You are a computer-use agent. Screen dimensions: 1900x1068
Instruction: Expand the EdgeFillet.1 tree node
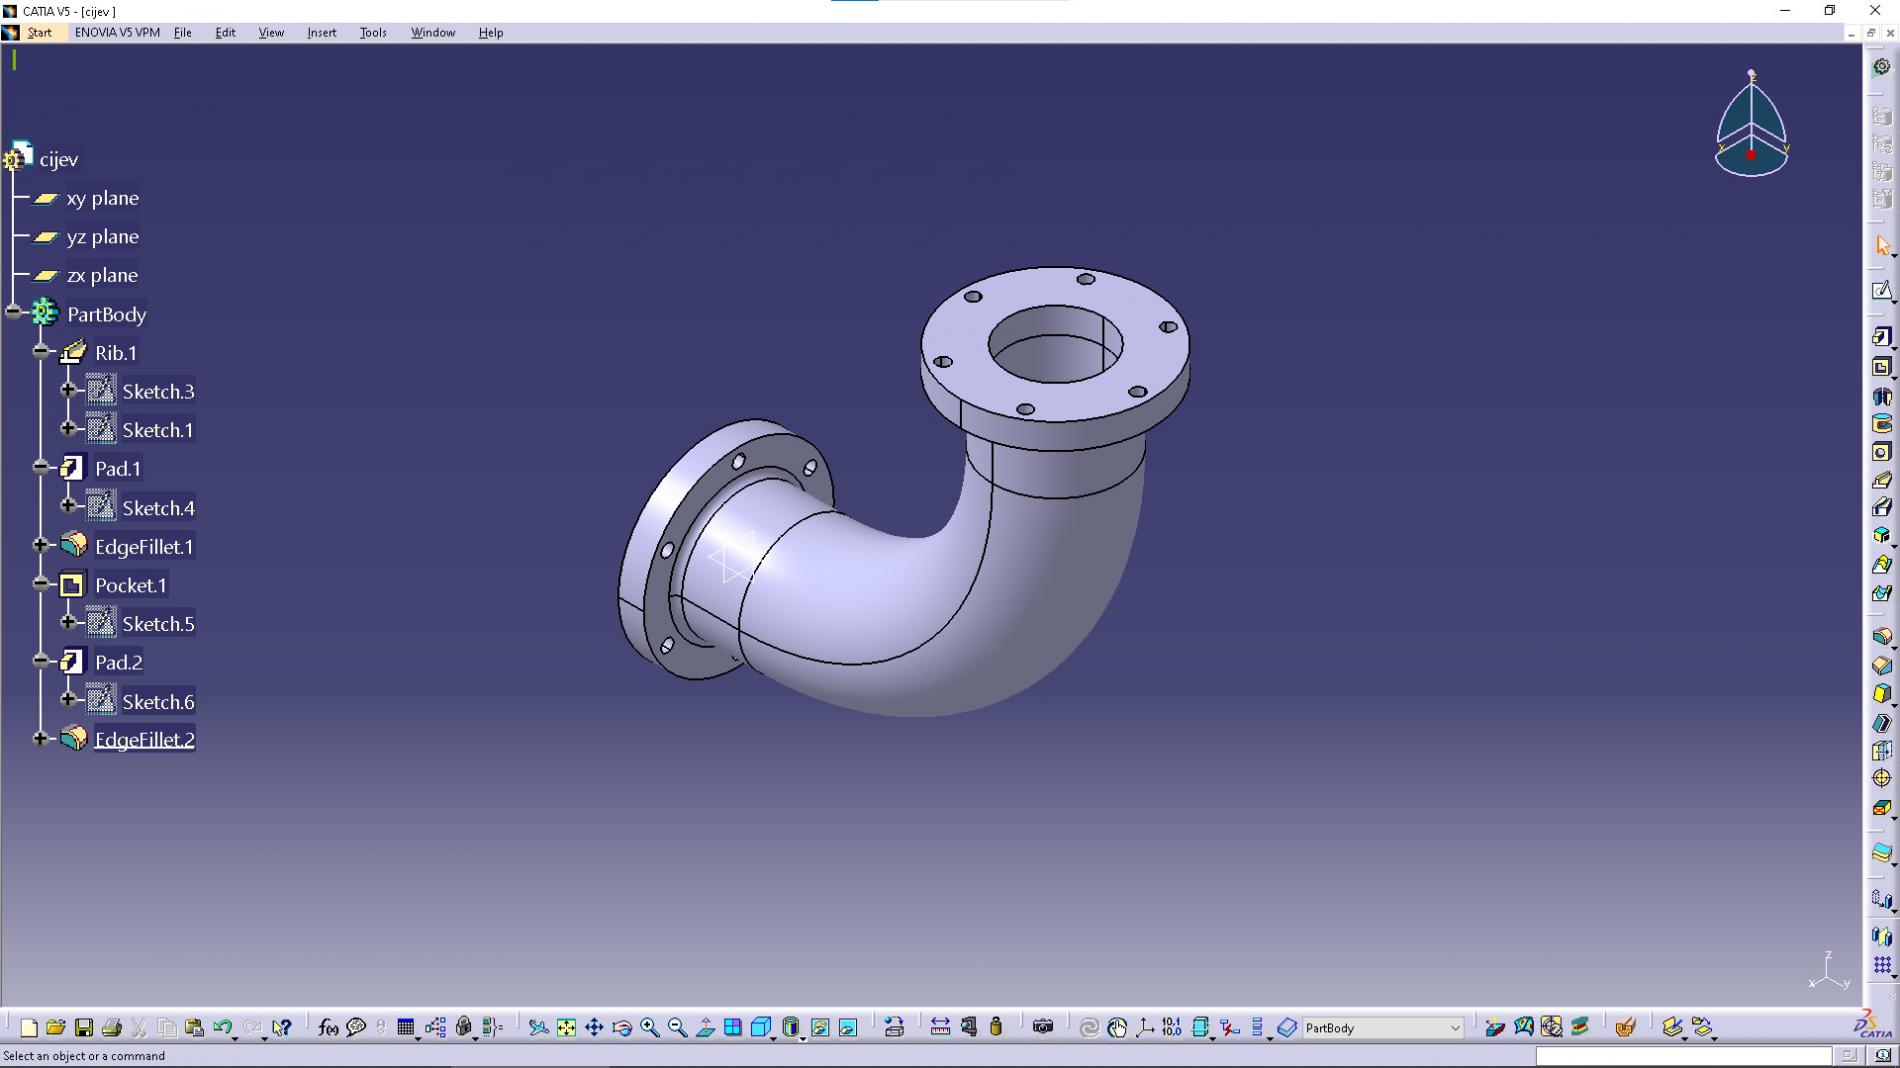[x=41, y=545]
